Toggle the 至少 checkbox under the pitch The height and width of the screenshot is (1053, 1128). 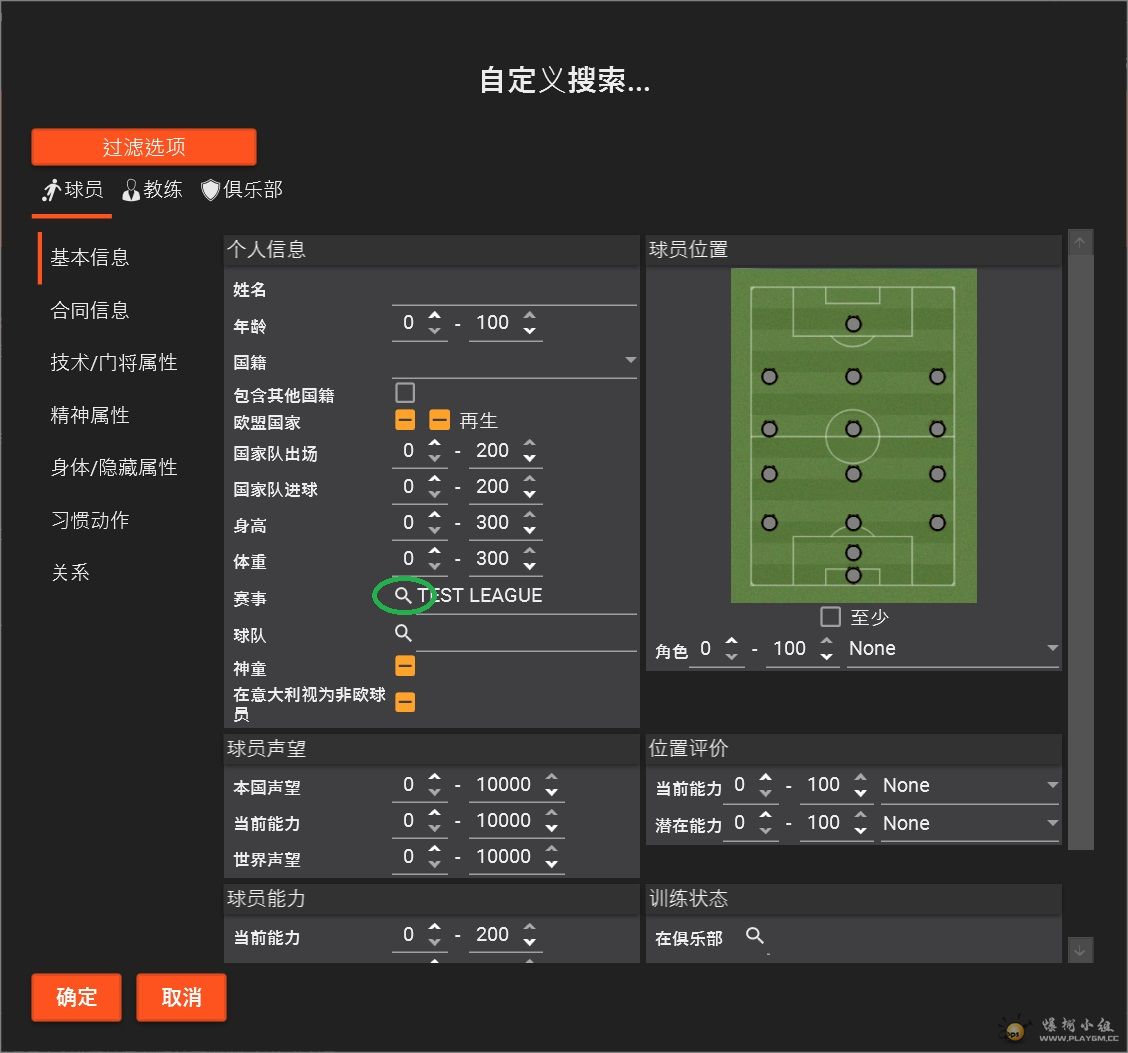pyautogui.click(x=830, y=616)
